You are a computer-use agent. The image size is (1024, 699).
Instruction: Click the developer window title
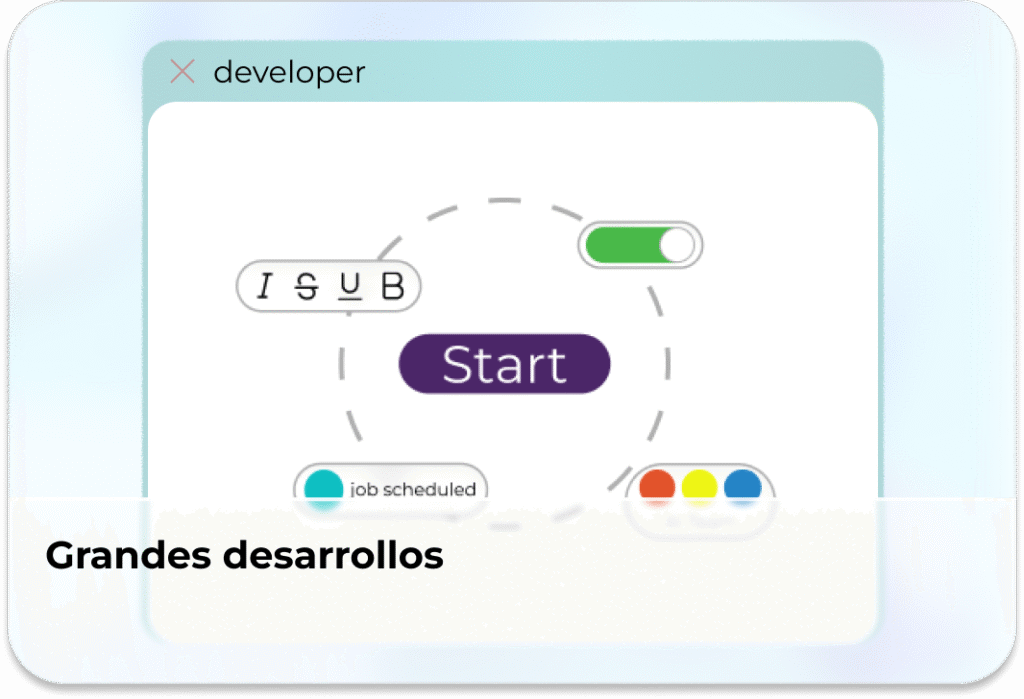point(289,72)
